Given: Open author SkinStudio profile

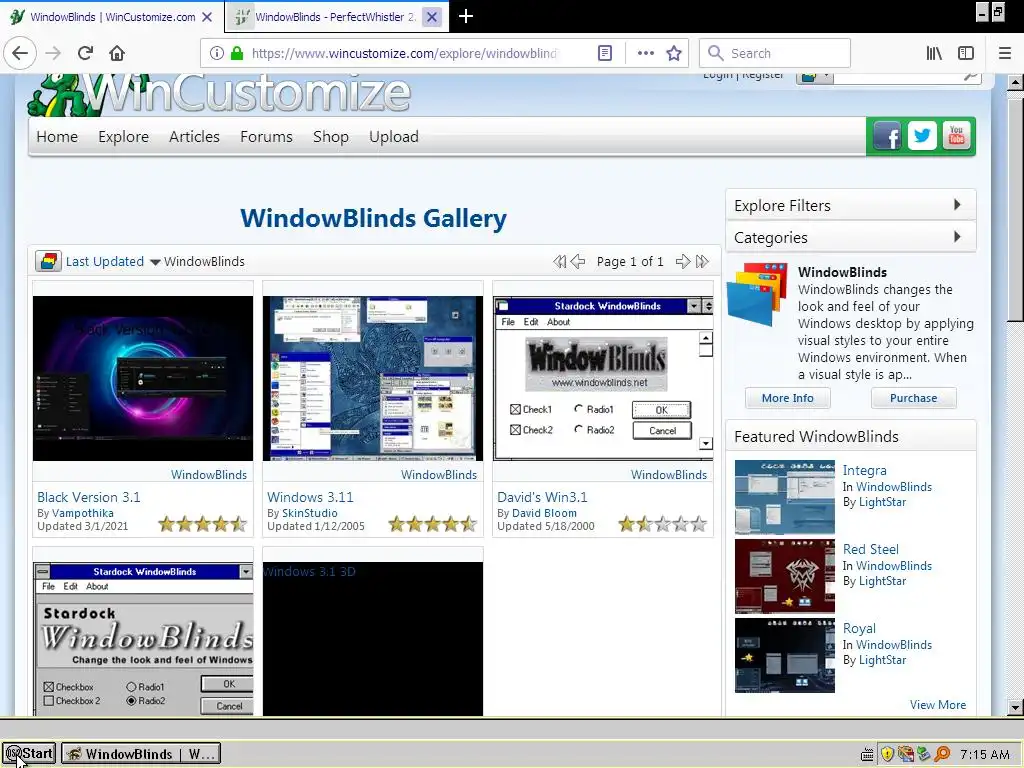Looking at the screenshot, I should 310,513.
